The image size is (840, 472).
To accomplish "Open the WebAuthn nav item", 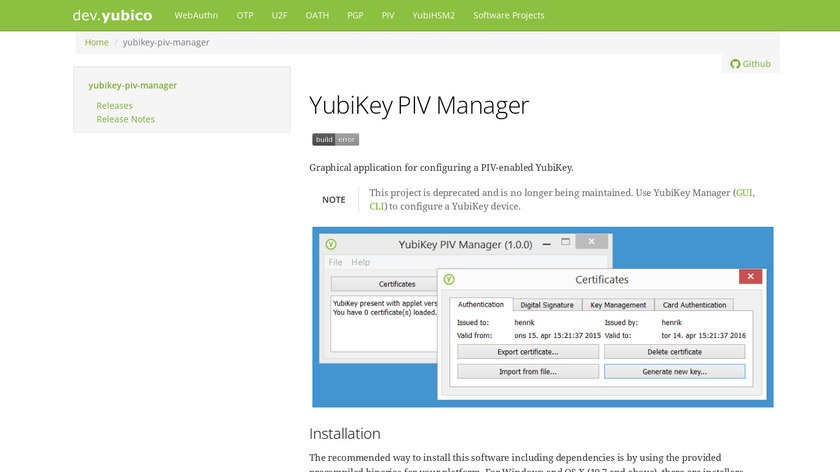I will [196, 16].
